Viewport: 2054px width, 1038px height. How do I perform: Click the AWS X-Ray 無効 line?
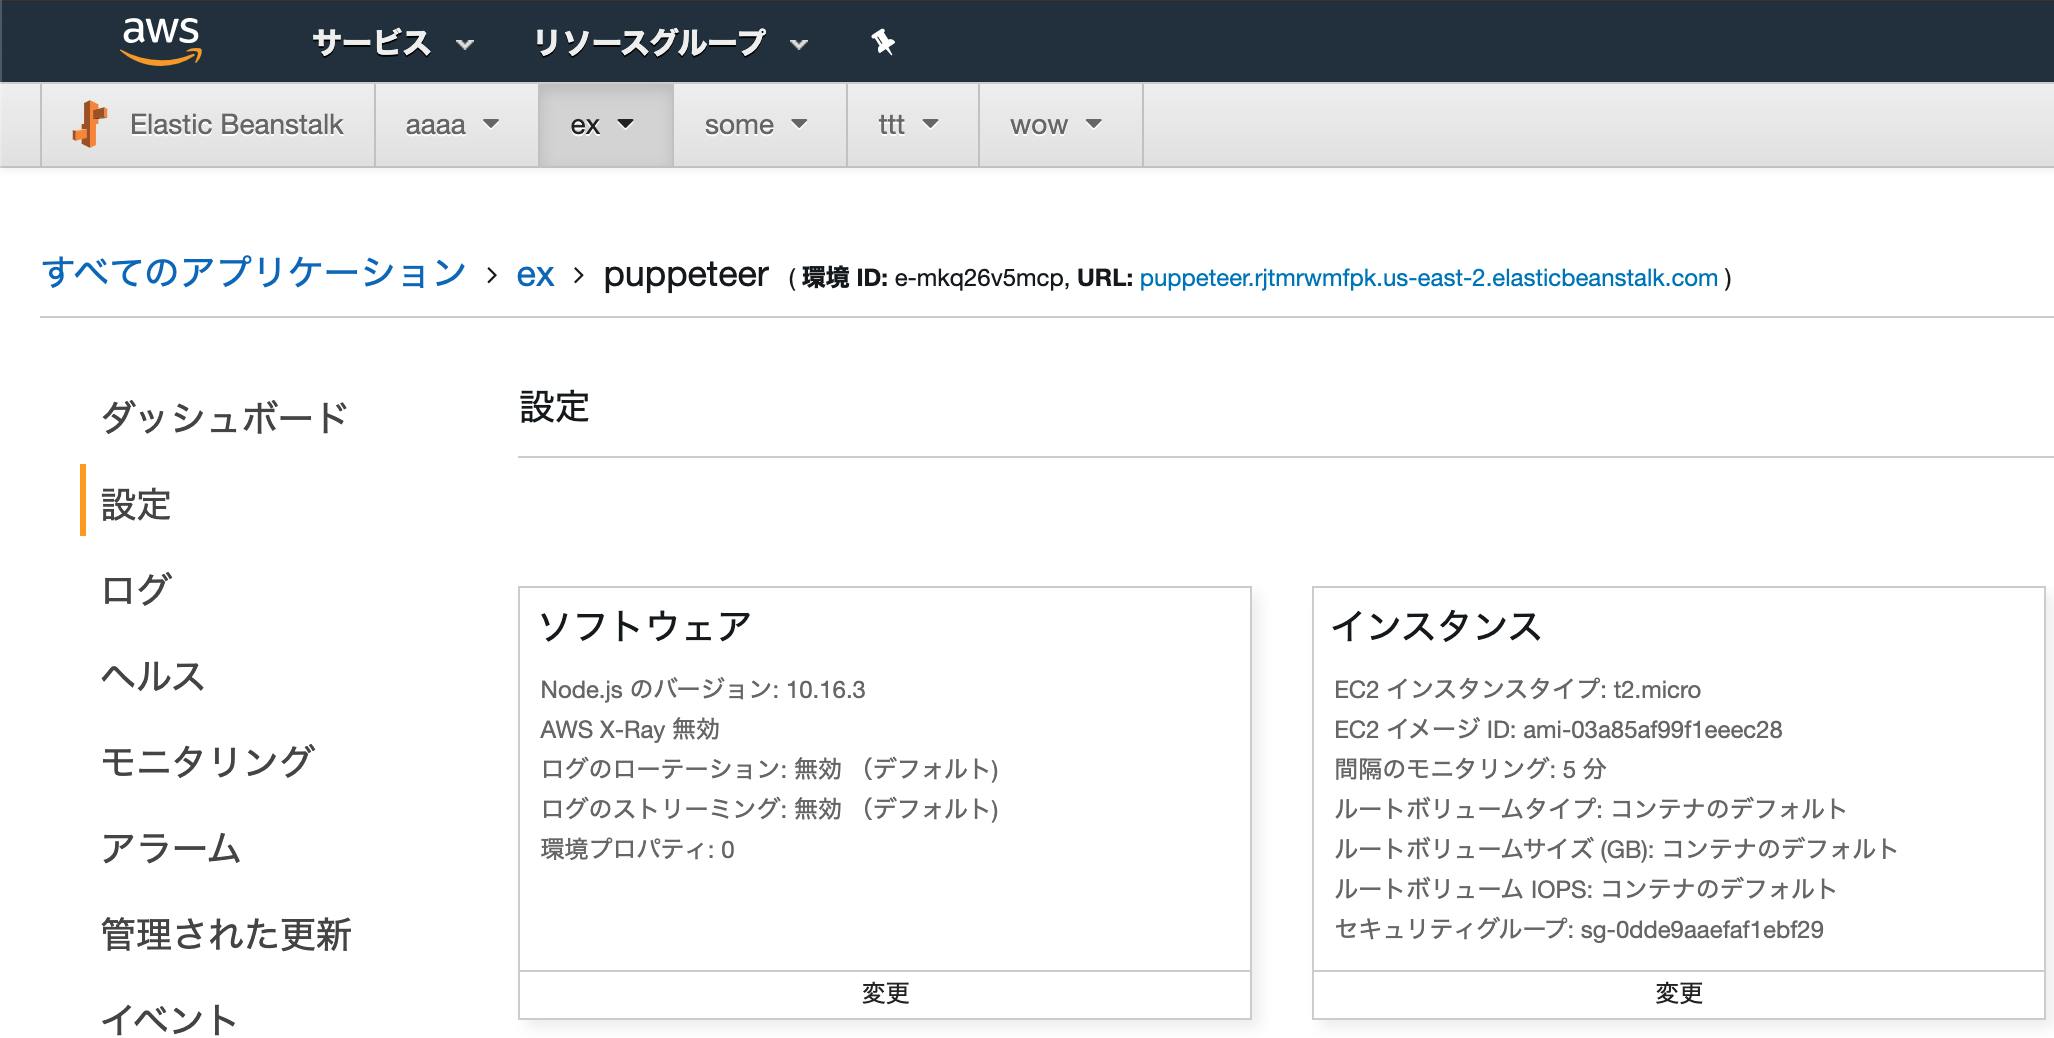click(630, 729)
